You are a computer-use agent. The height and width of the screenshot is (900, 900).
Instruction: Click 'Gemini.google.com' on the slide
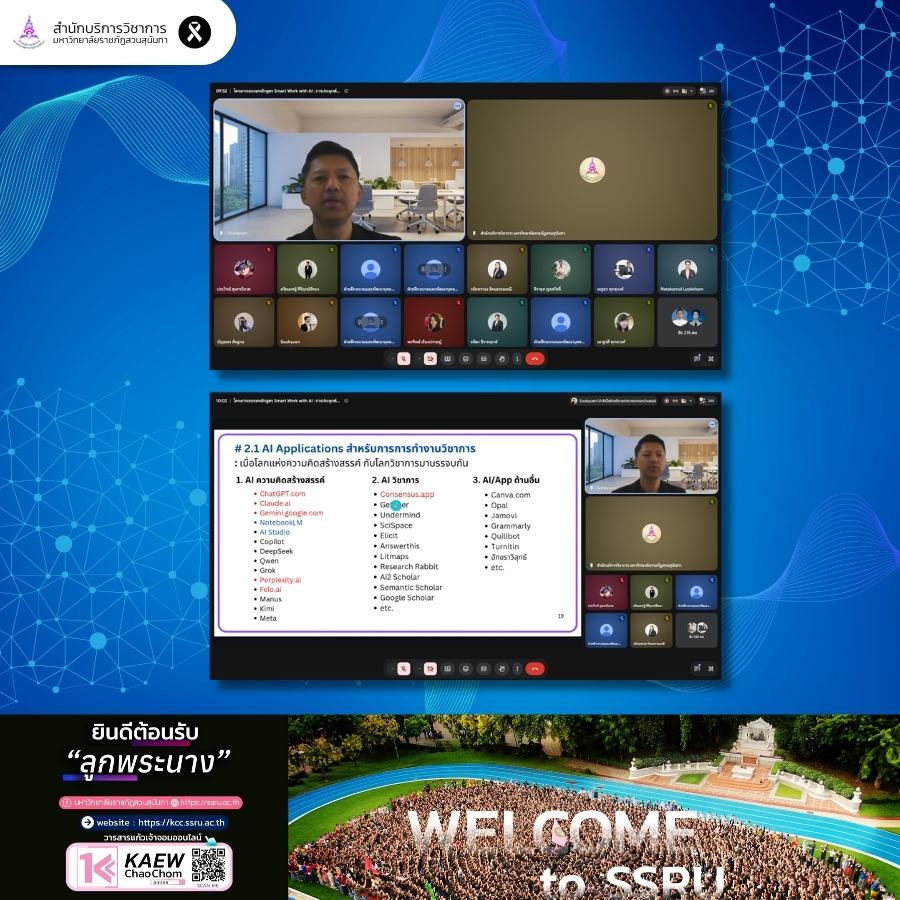(291, 513)
